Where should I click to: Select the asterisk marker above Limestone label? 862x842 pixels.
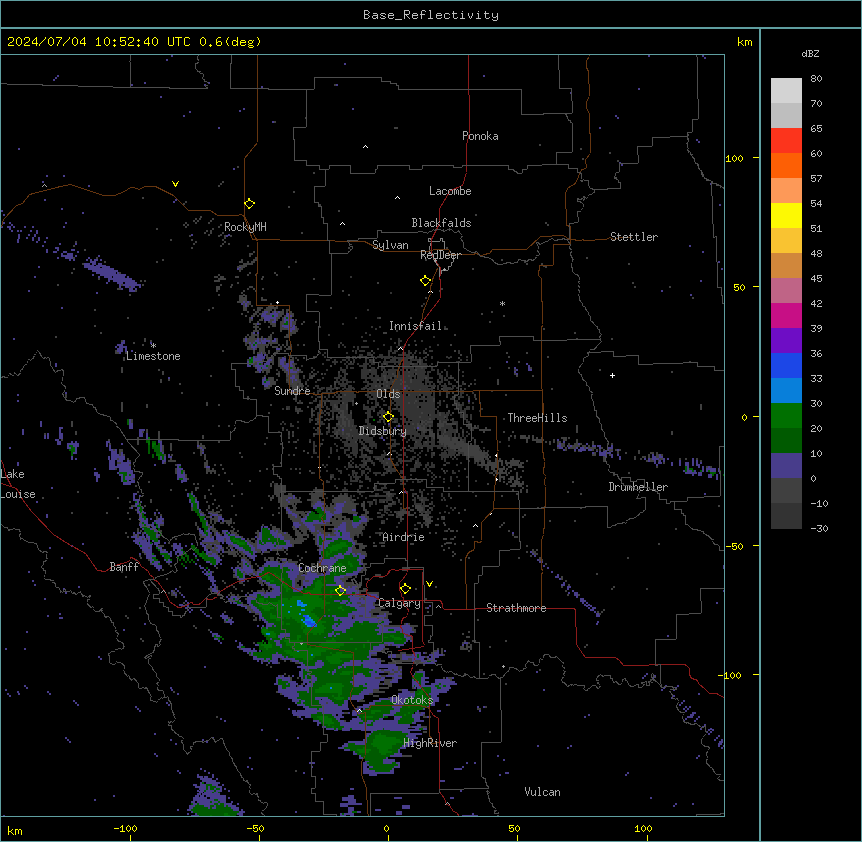tap(153, 345)
